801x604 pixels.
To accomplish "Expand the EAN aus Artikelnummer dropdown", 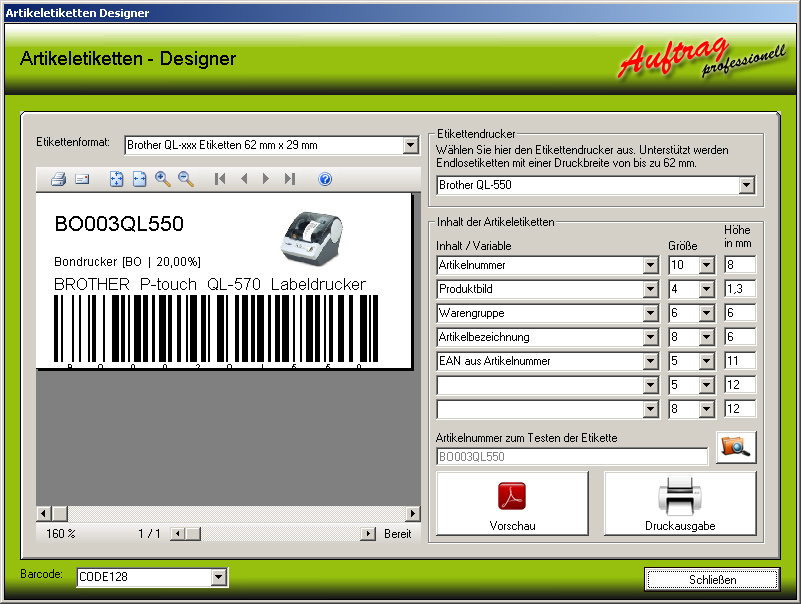I will coord(650,361).
